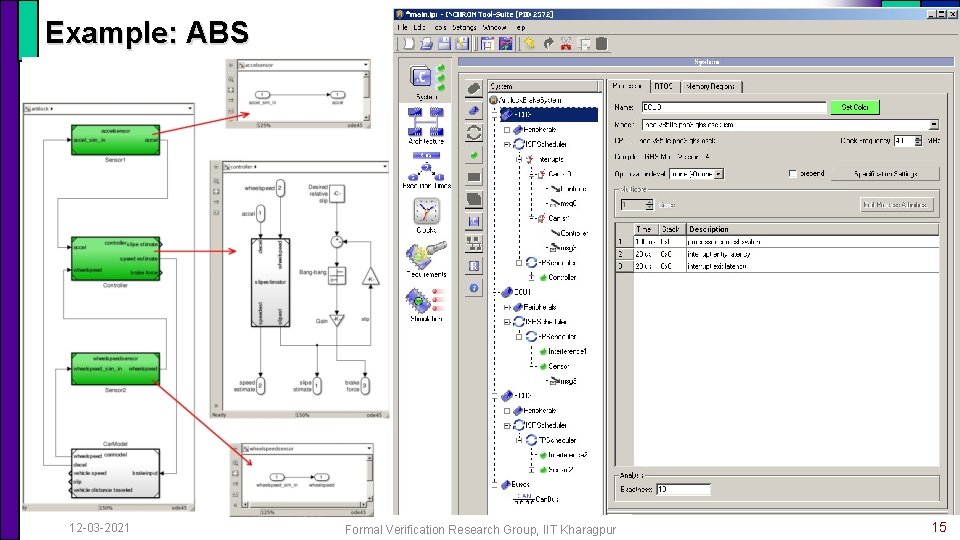
Task: Click vertical scrollbar of accelsensor window
Action: (x=366, y=96)
